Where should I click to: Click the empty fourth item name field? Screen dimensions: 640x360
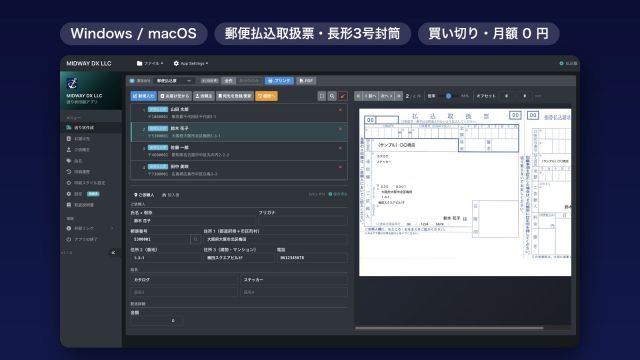pyautogui.click(x=294, y=292)
